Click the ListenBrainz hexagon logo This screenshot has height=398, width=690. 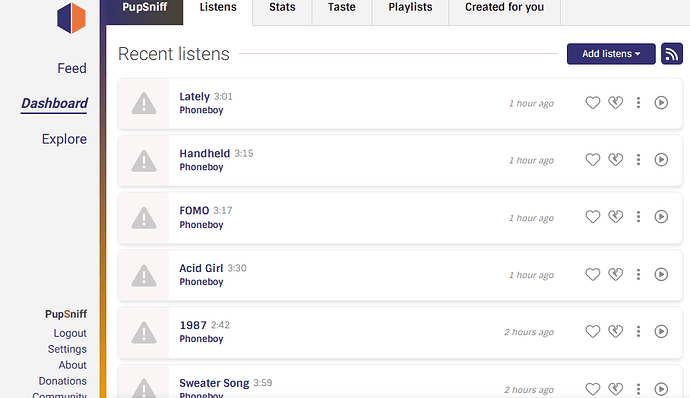coord(71,18)
